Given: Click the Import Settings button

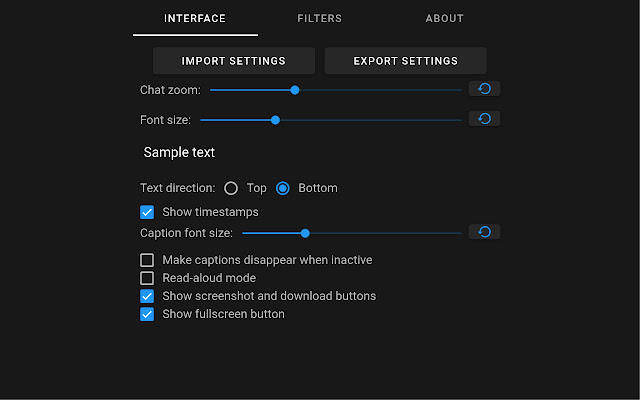Looking at the screenshot, I should pos(234,61).
